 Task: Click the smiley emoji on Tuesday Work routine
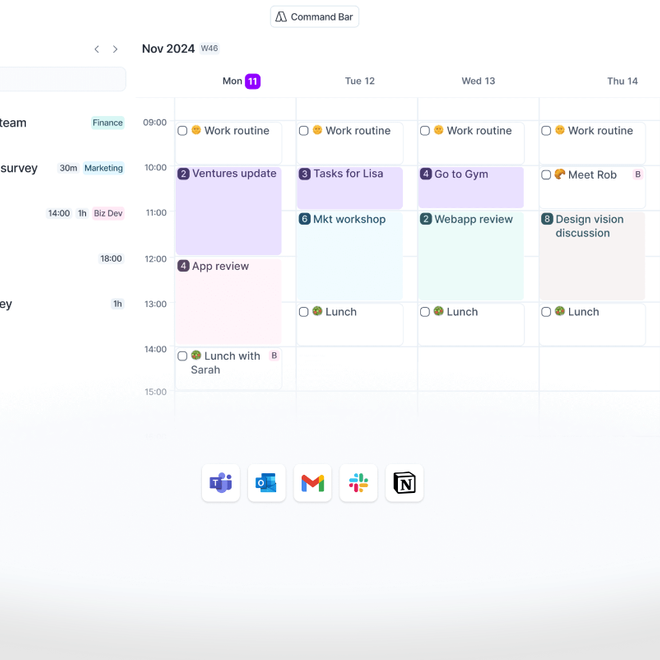[317, 130]
